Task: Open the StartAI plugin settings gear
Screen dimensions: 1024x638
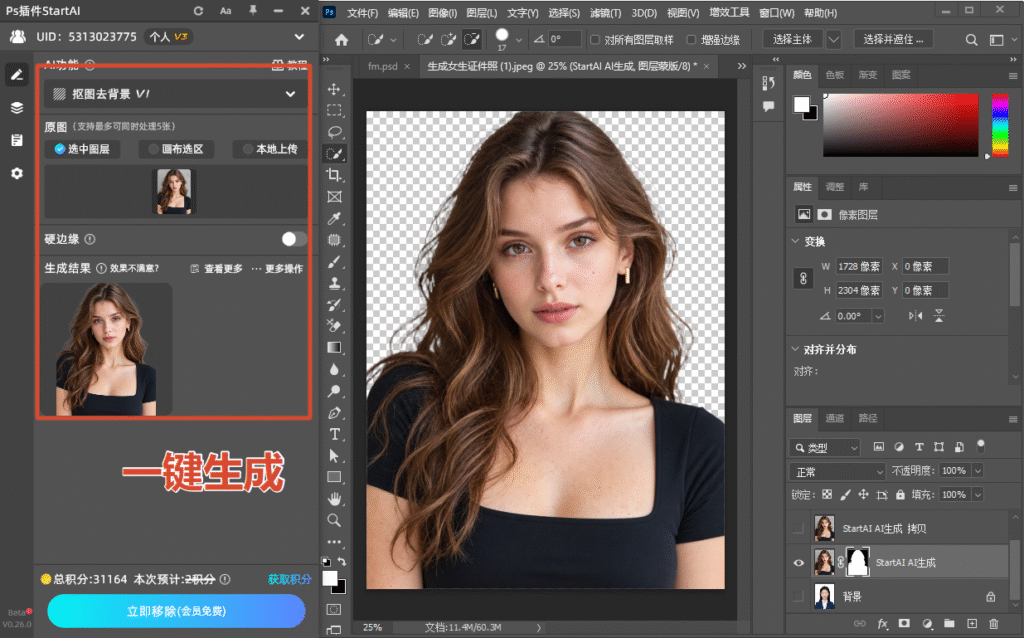Action: click(17, 173)
